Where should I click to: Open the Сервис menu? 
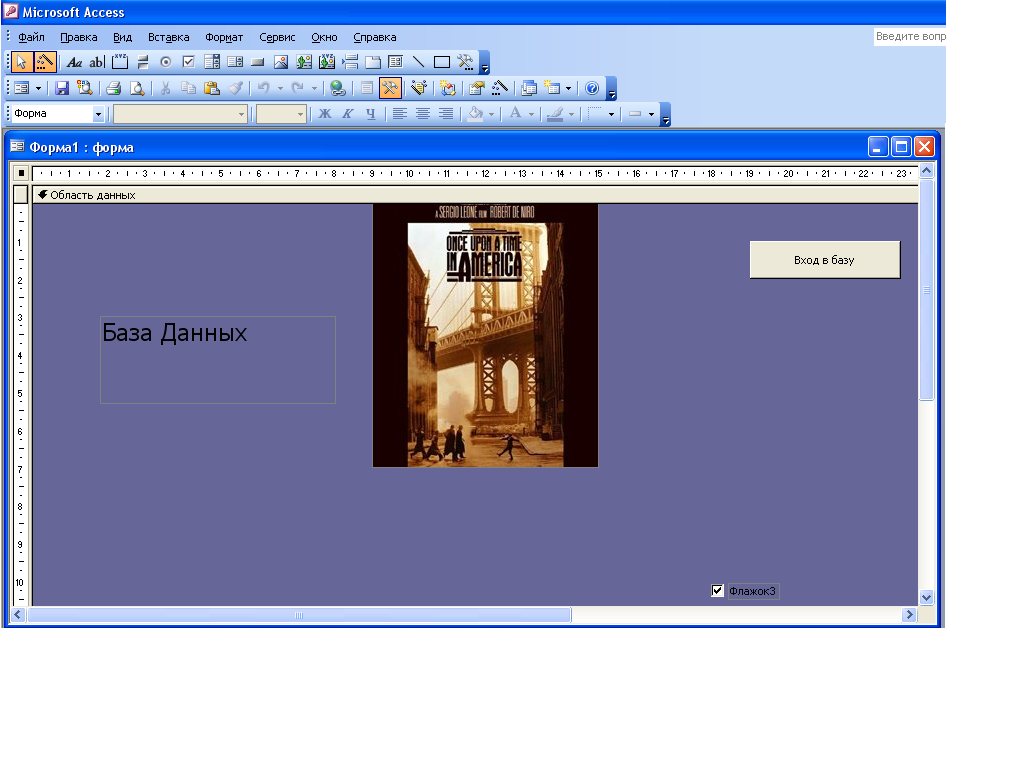(x=277, y=37)
